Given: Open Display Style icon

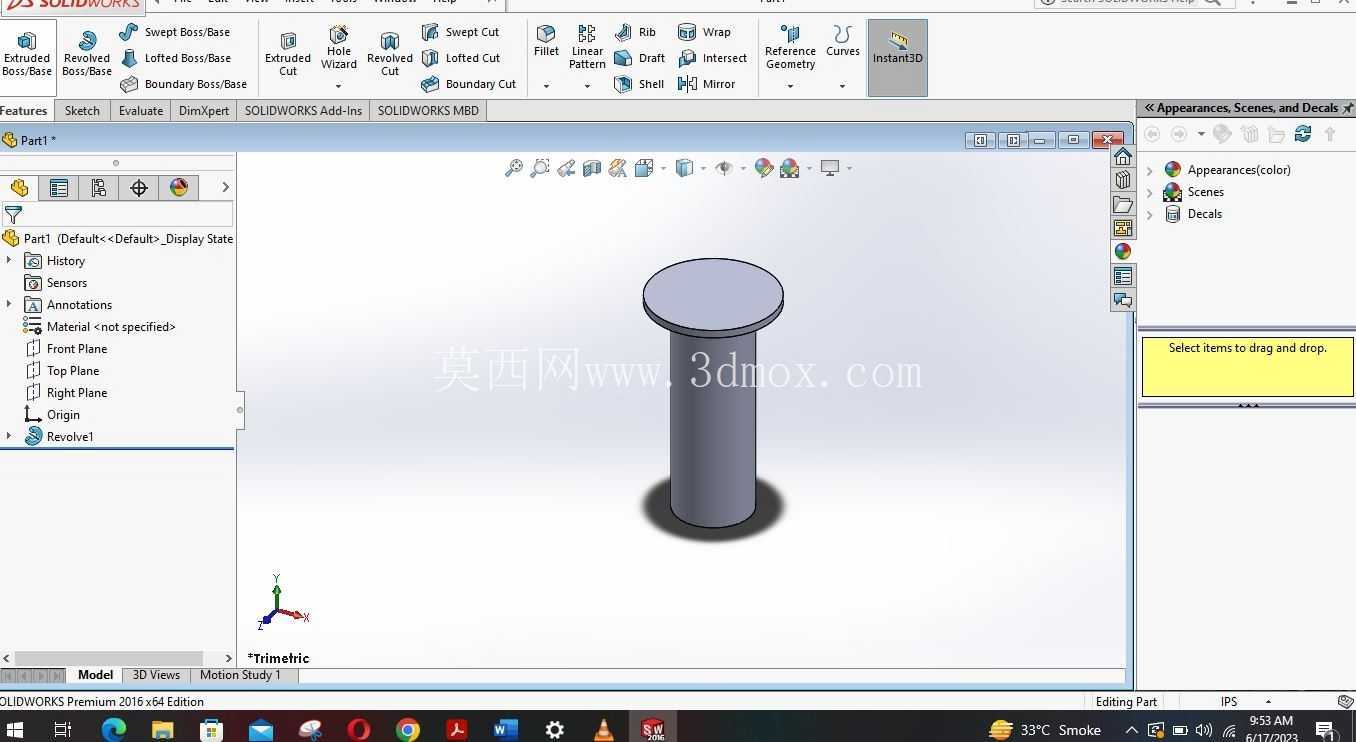Looking at the screenshot, I should coord(684,168).
